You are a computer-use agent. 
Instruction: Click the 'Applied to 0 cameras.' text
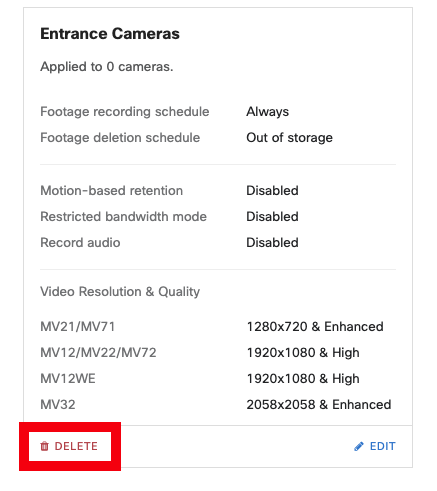pyautogui.click(x=107, y=67)
